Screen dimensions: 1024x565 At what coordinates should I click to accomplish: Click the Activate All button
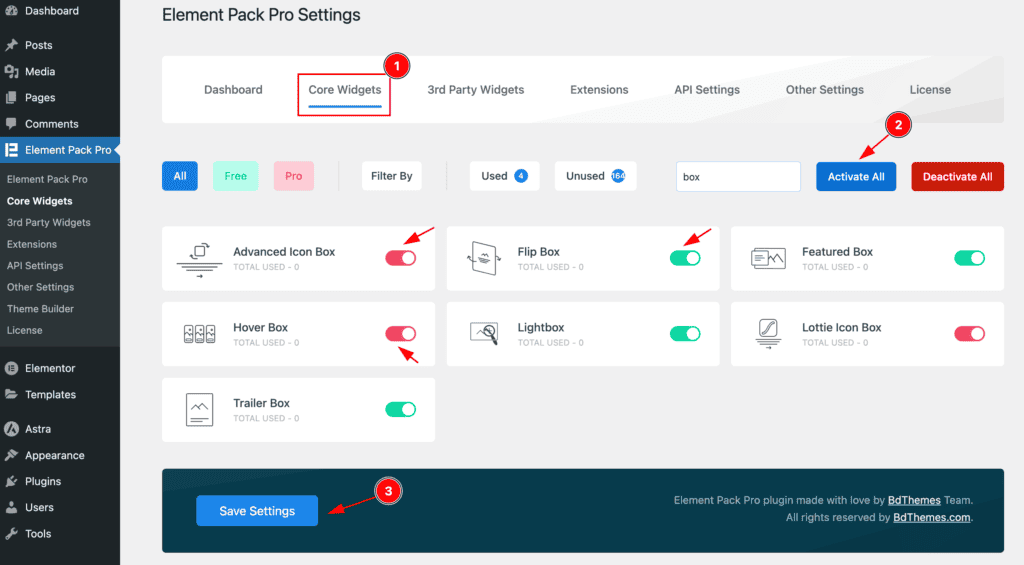[x=856, y=176]
